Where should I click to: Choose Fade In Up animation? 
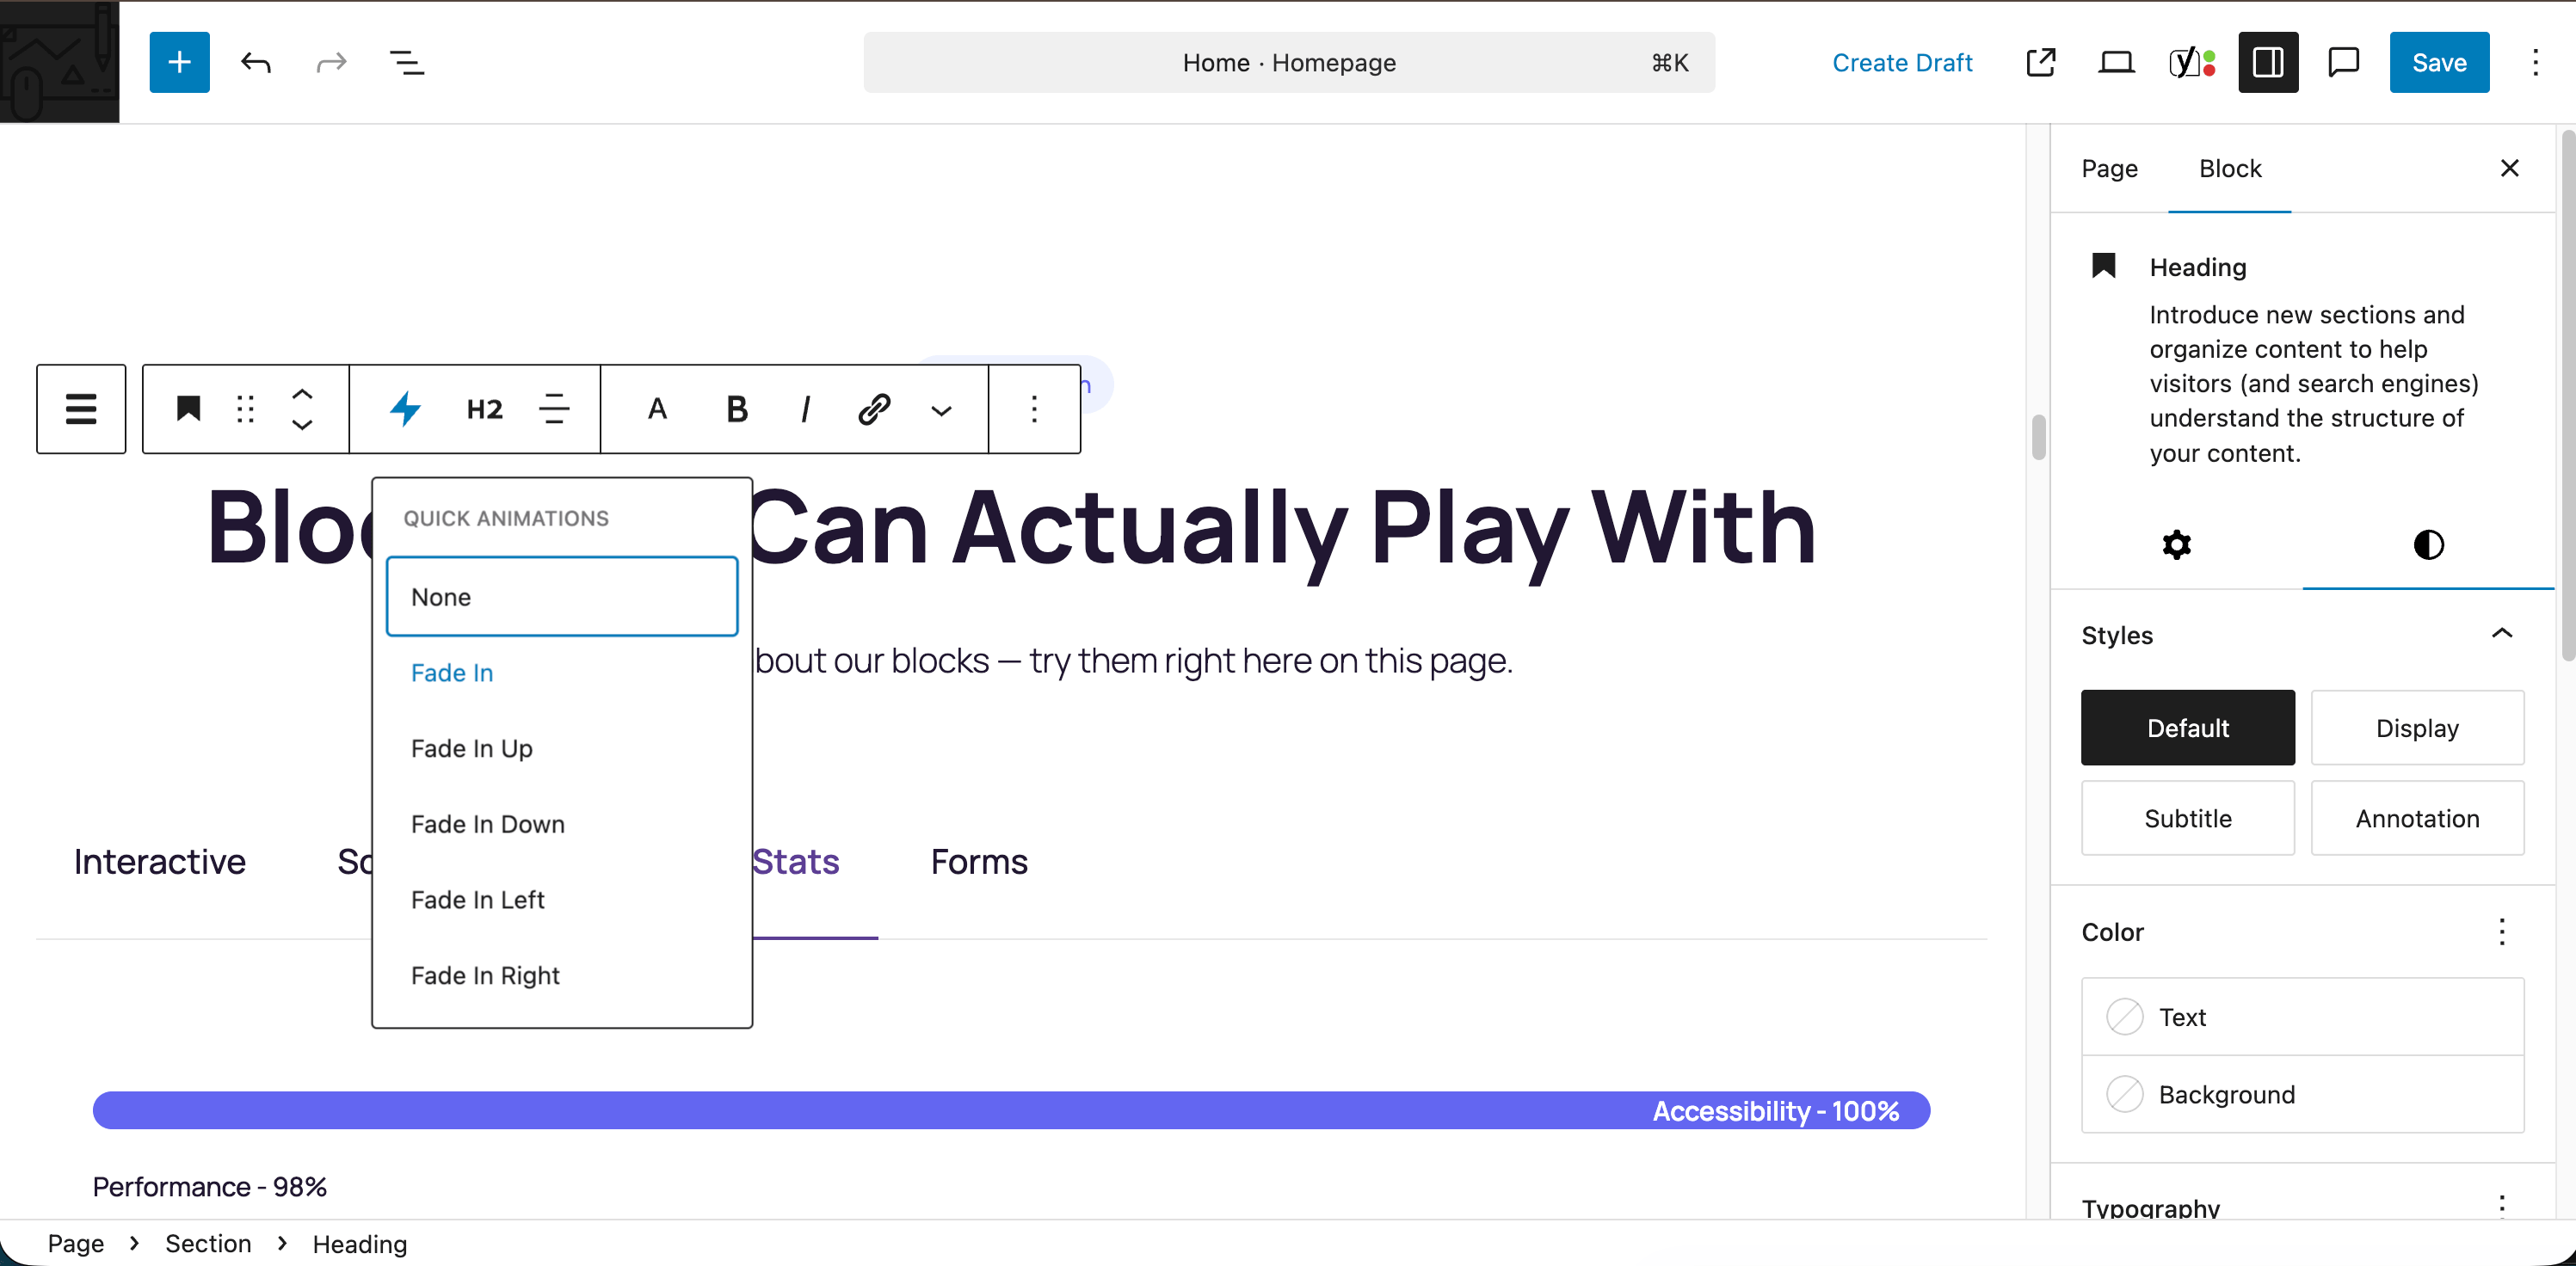[471, 748]
